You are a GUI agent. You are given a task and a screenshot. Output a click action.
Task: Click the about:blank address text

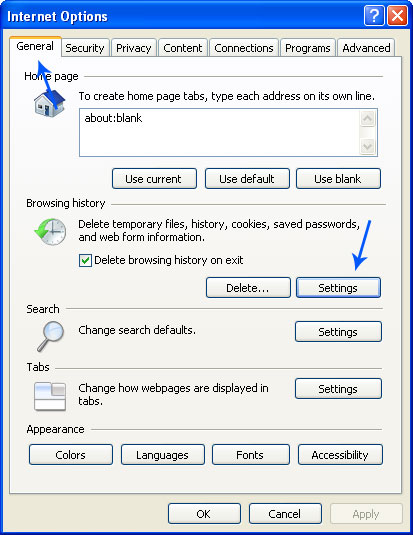(113, 118)
